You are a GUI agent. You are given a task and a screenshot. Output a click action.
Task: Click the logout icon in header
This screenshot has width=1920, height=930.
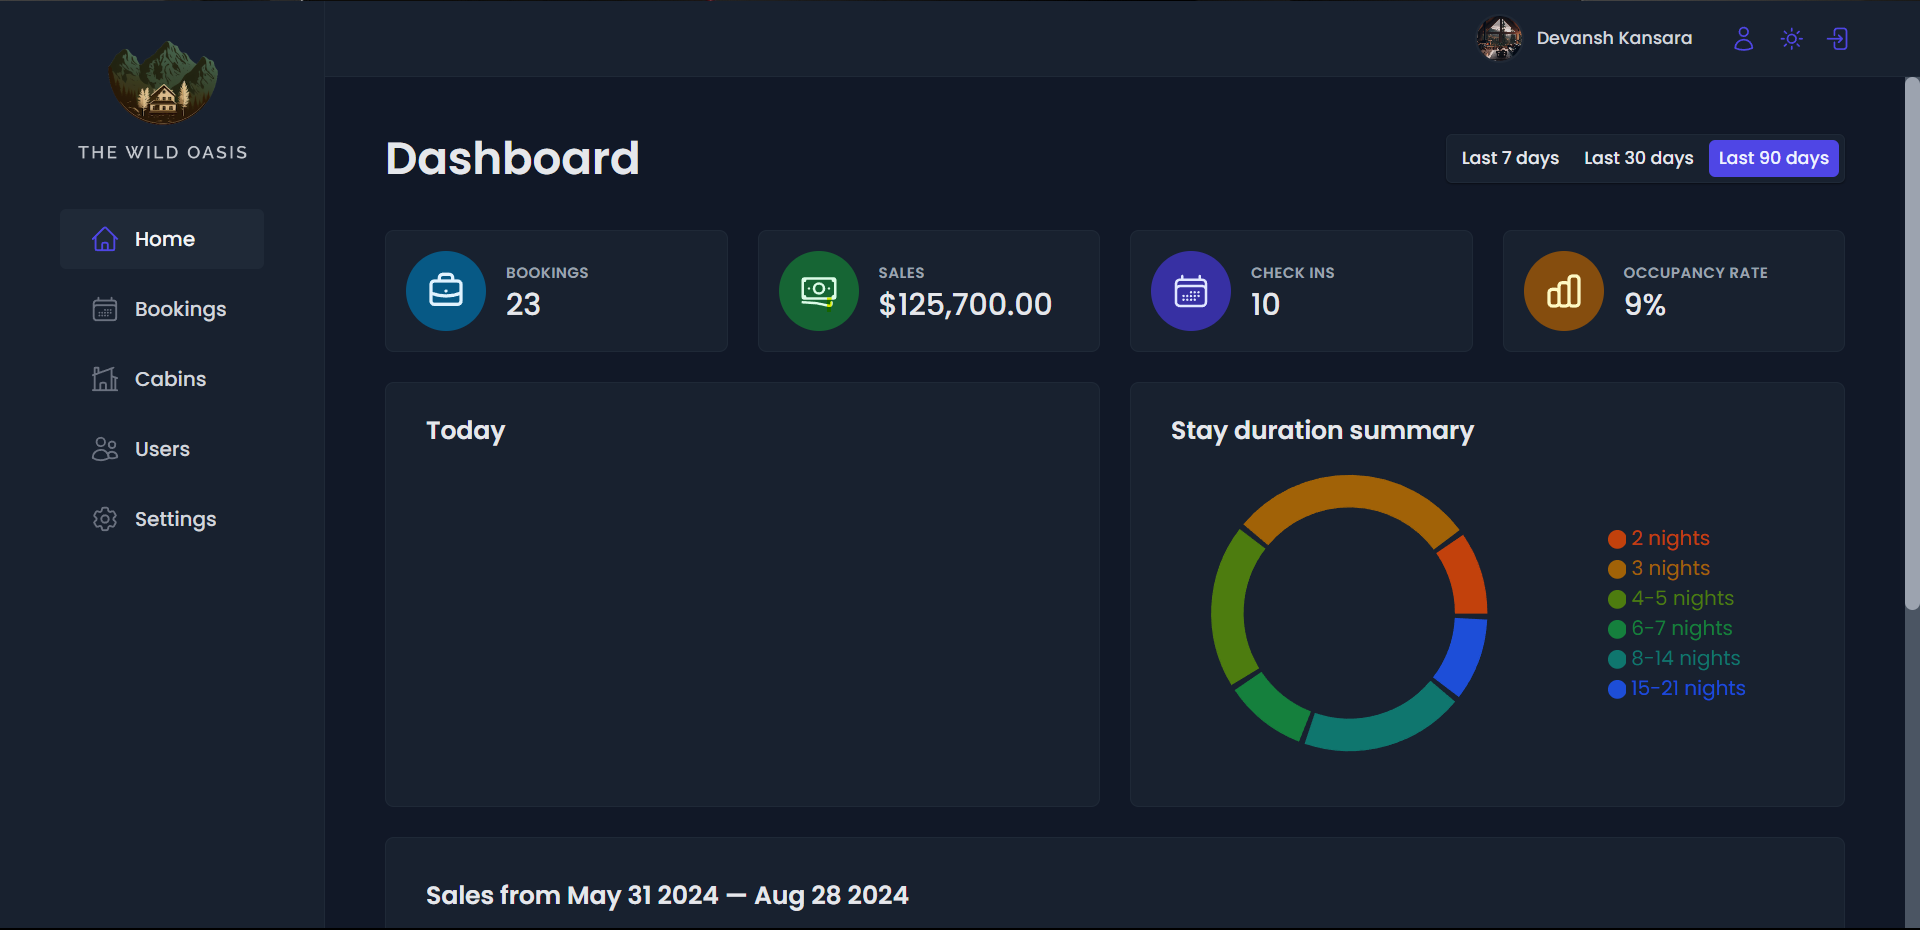tap(1838, 39)
